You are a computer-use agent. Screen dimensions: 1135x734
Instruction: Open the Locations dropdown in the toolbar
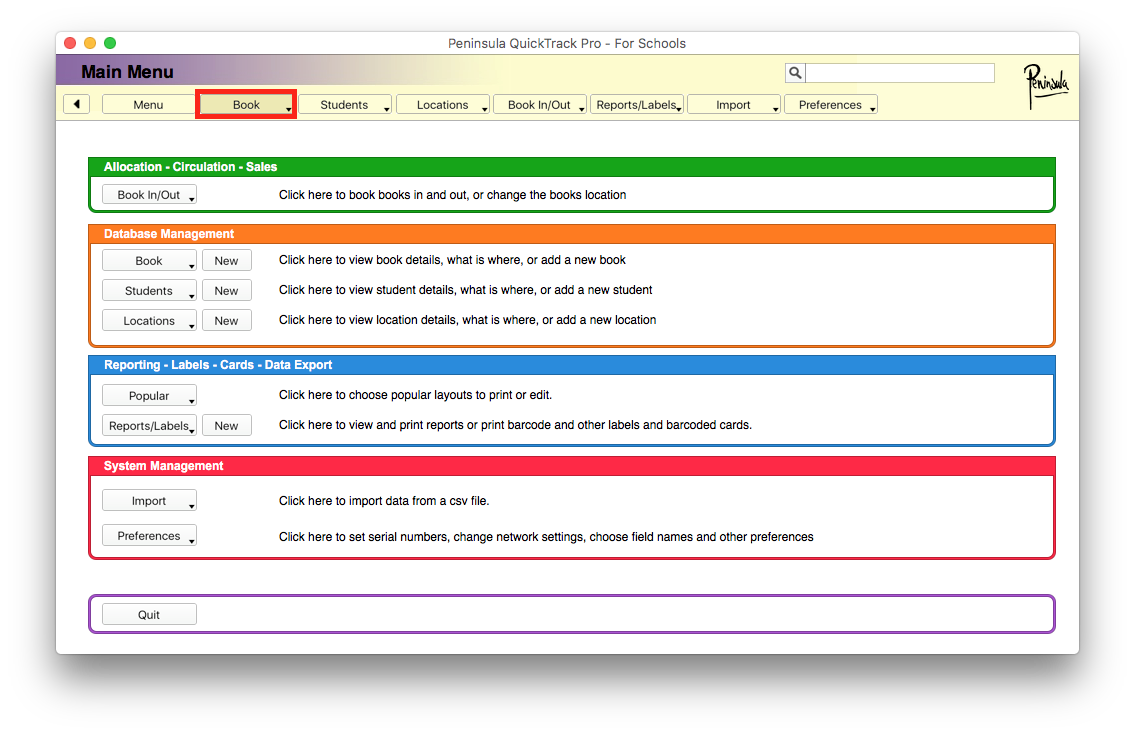click(x=442, y=105)
